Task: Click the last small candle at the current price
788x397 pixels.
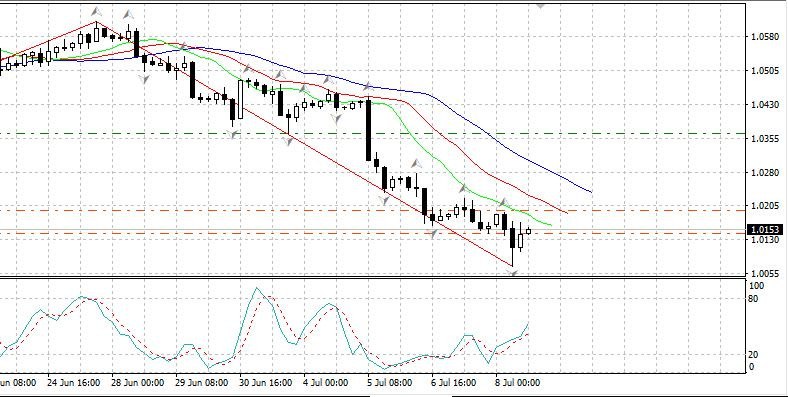Action: click(x=528, y=231)
